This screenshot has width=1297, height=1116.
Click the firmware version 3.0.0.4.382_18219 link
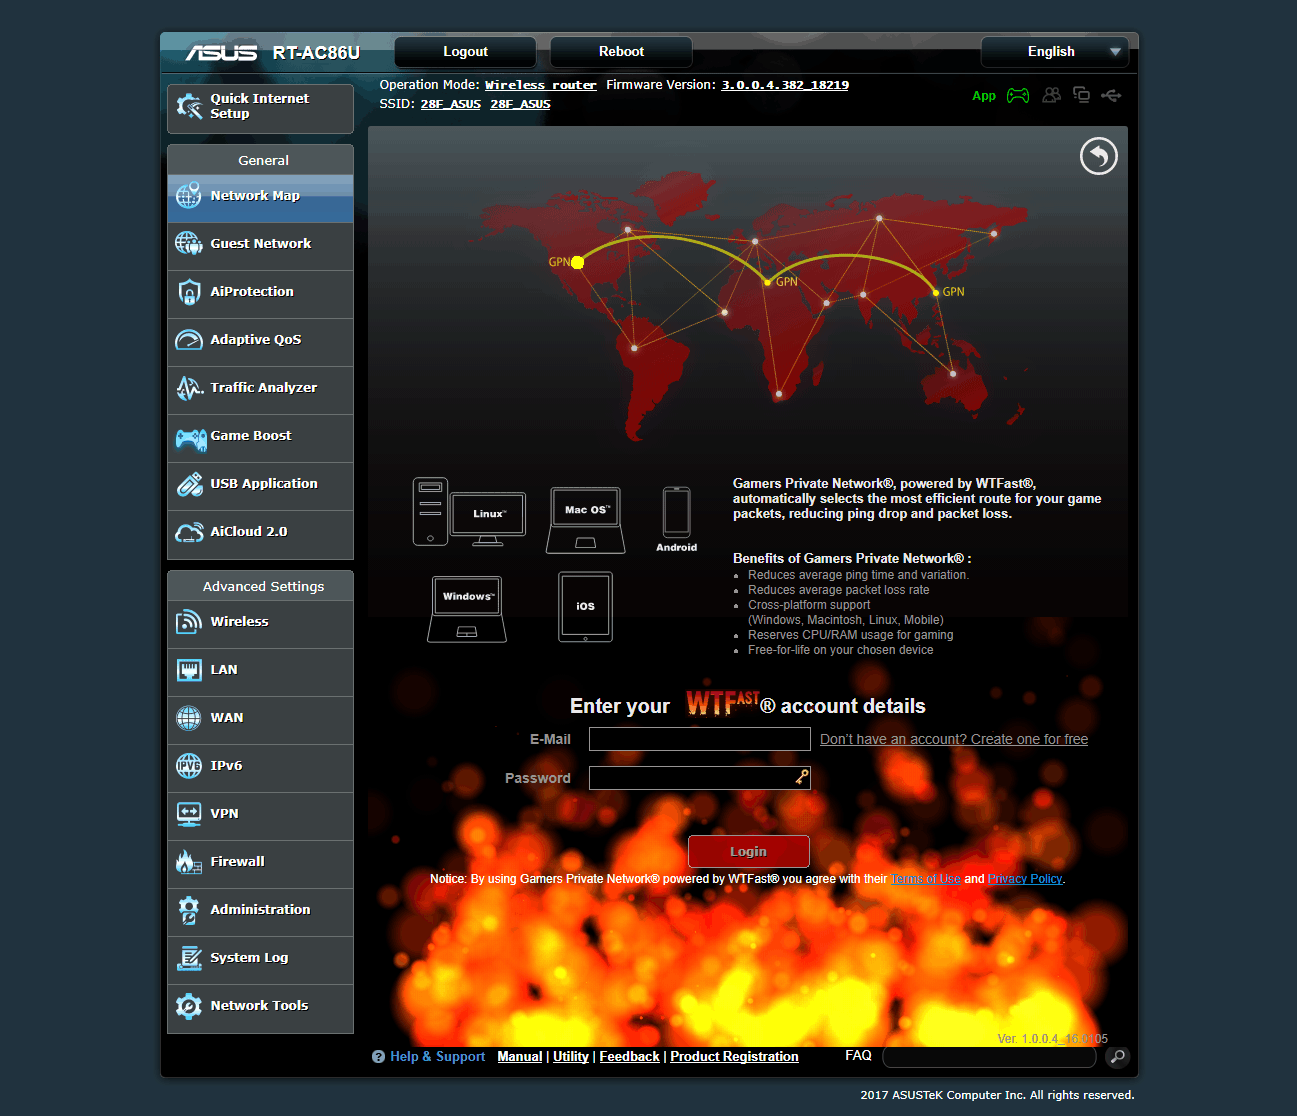pyautogui.click(x=785, y=85)
